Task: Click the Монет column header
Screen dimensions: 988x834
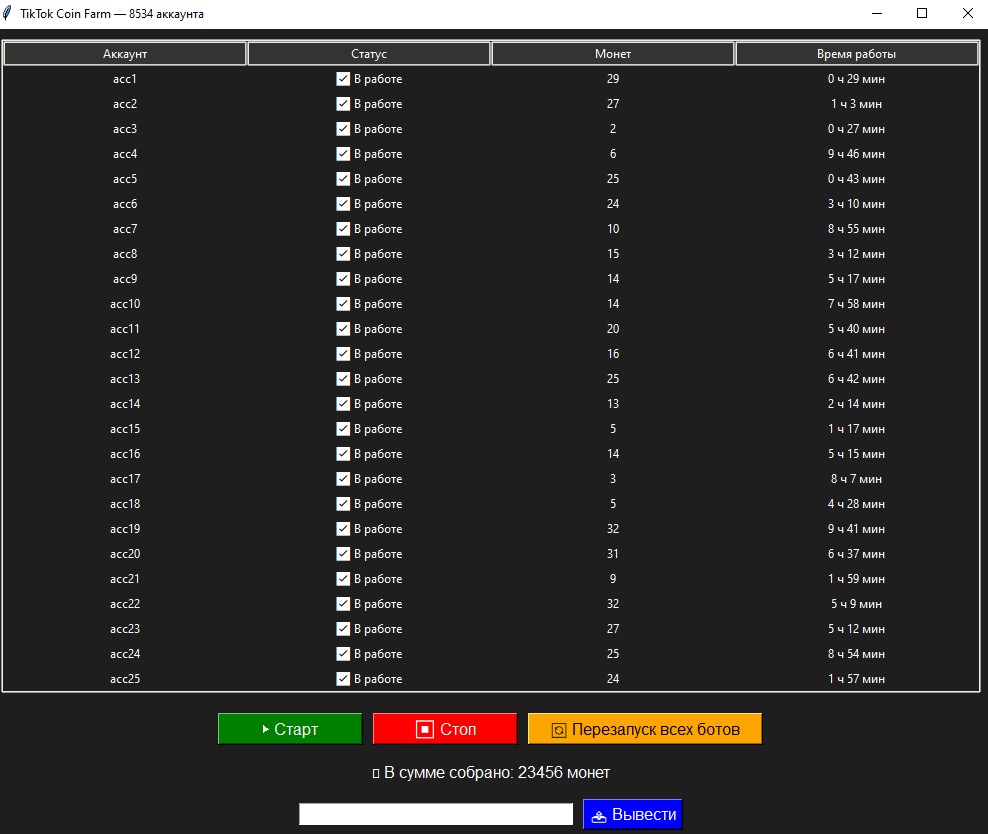Action: tap(613, 54)
